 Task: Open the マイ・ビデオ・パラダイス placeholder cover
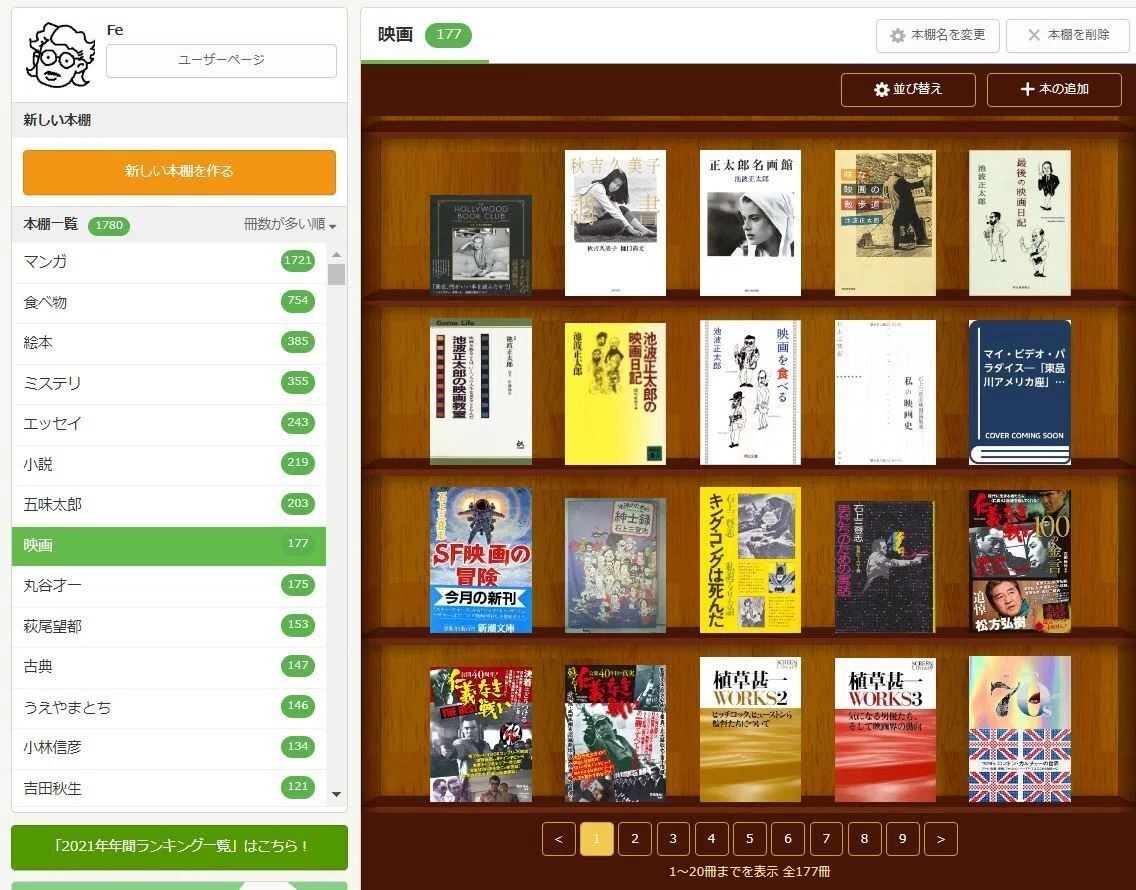pos(1019,392)
